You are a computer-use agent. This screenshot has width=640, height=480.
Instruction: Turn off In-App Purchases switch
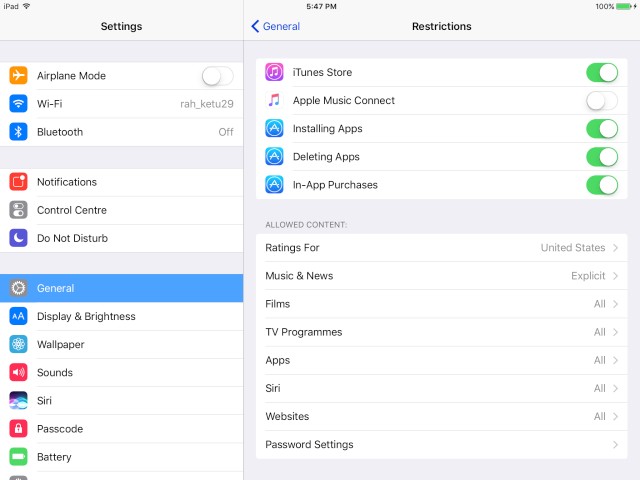tap(602, 185)
